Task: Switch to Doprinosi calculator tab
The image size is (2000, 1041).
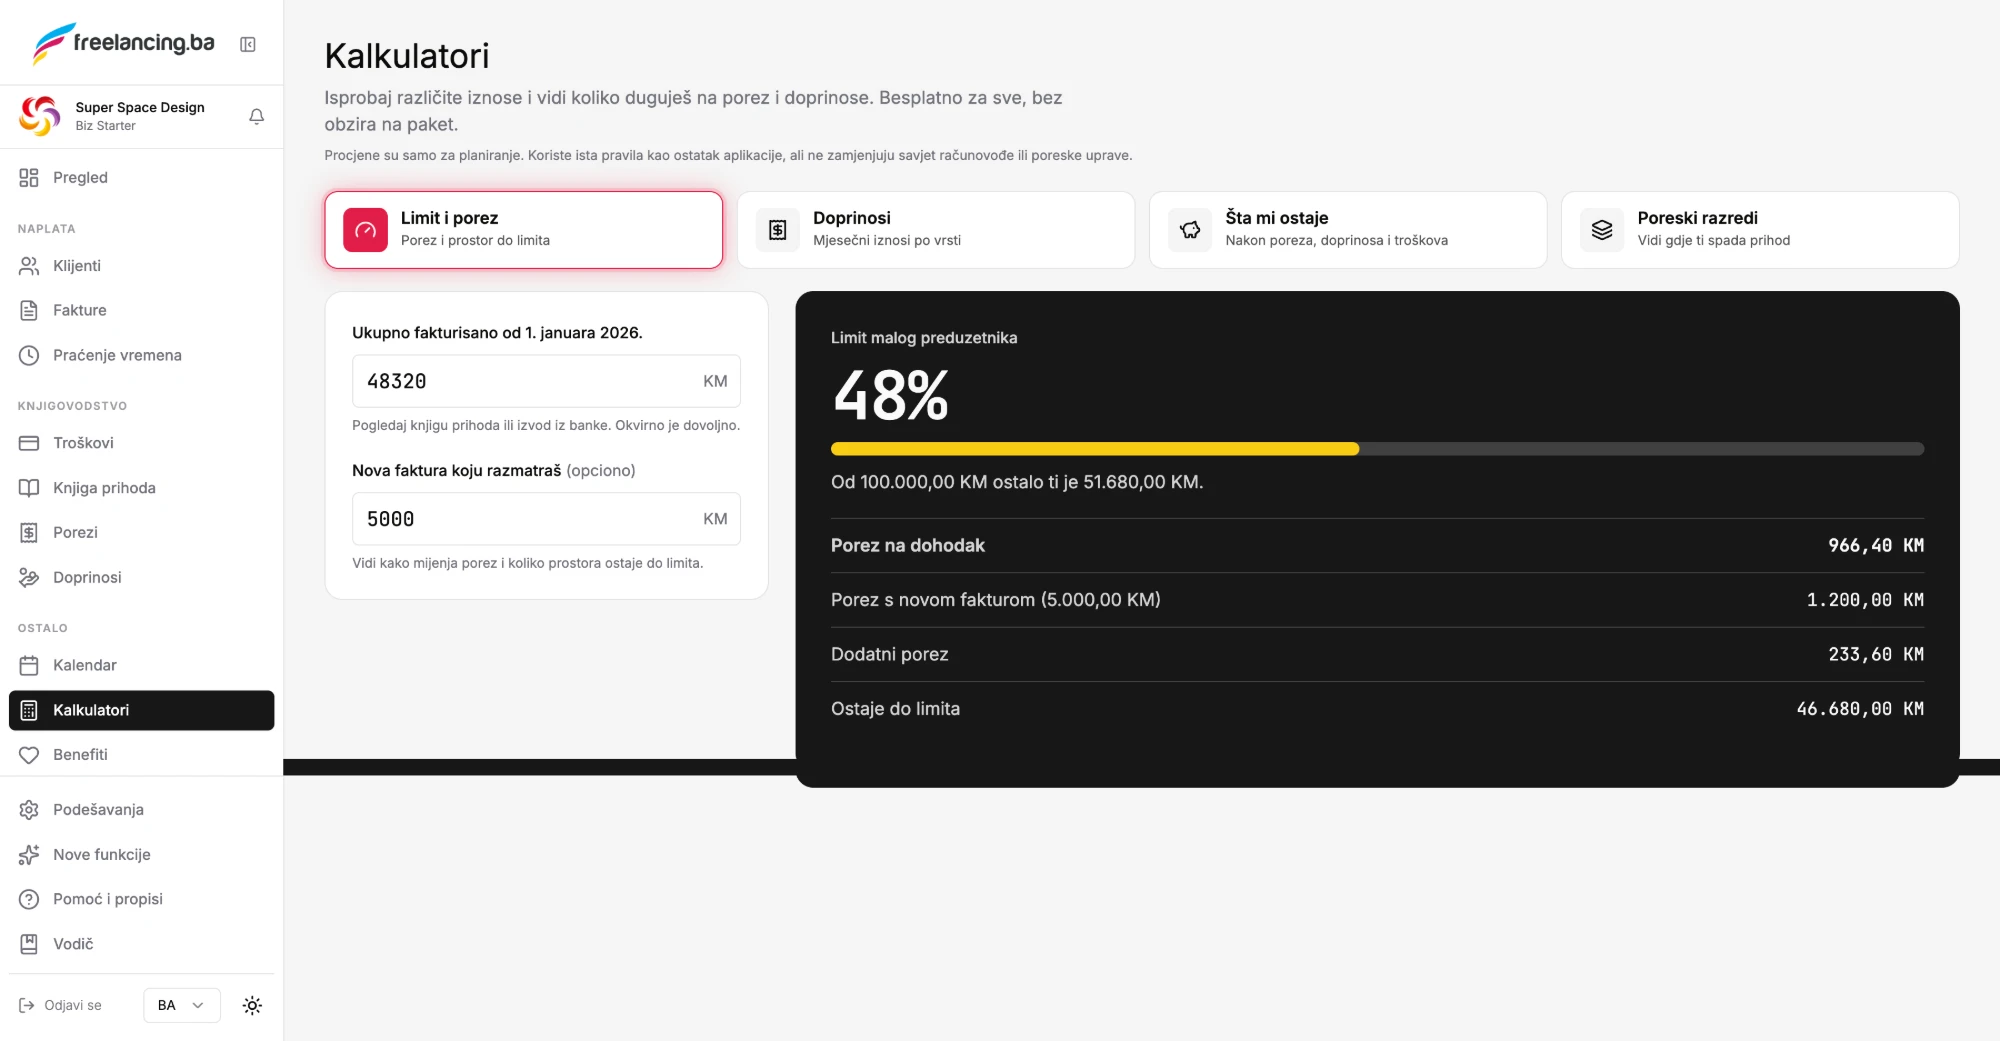Action: tap(936, 230)
